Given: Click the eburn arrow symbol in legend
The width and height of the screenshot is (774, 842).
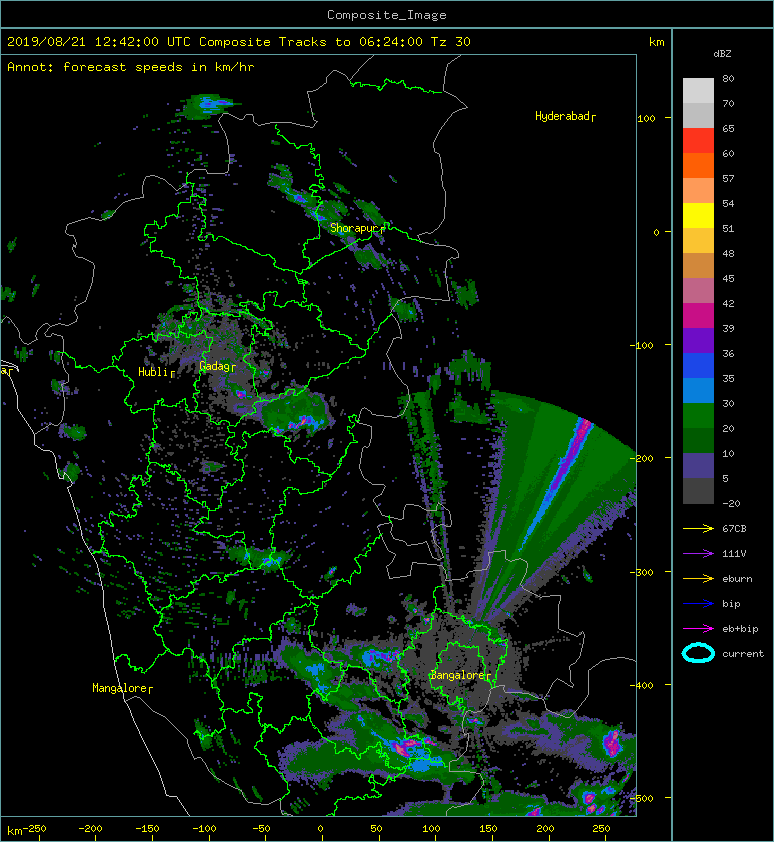Looking at the screenshot, I should click(x=698, y=578).
